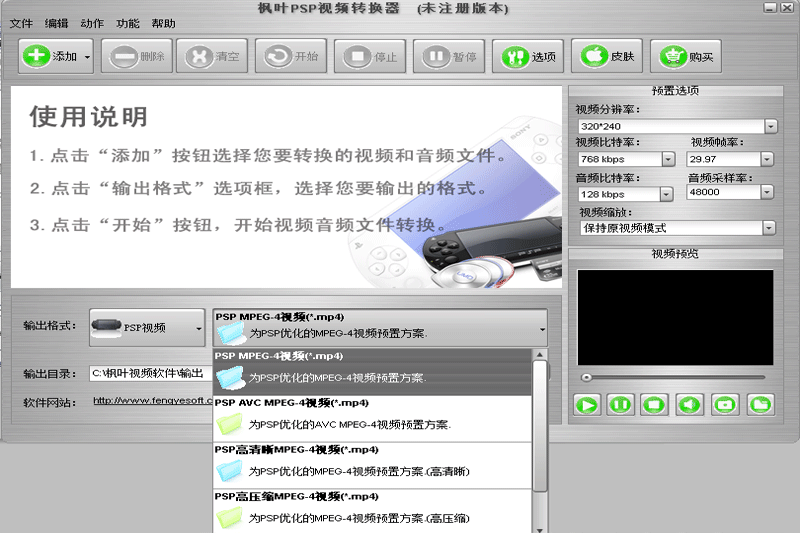The image size is (800, 533).
Task: Click the Delete (删除) toolbar button
Action: [136, 56]
